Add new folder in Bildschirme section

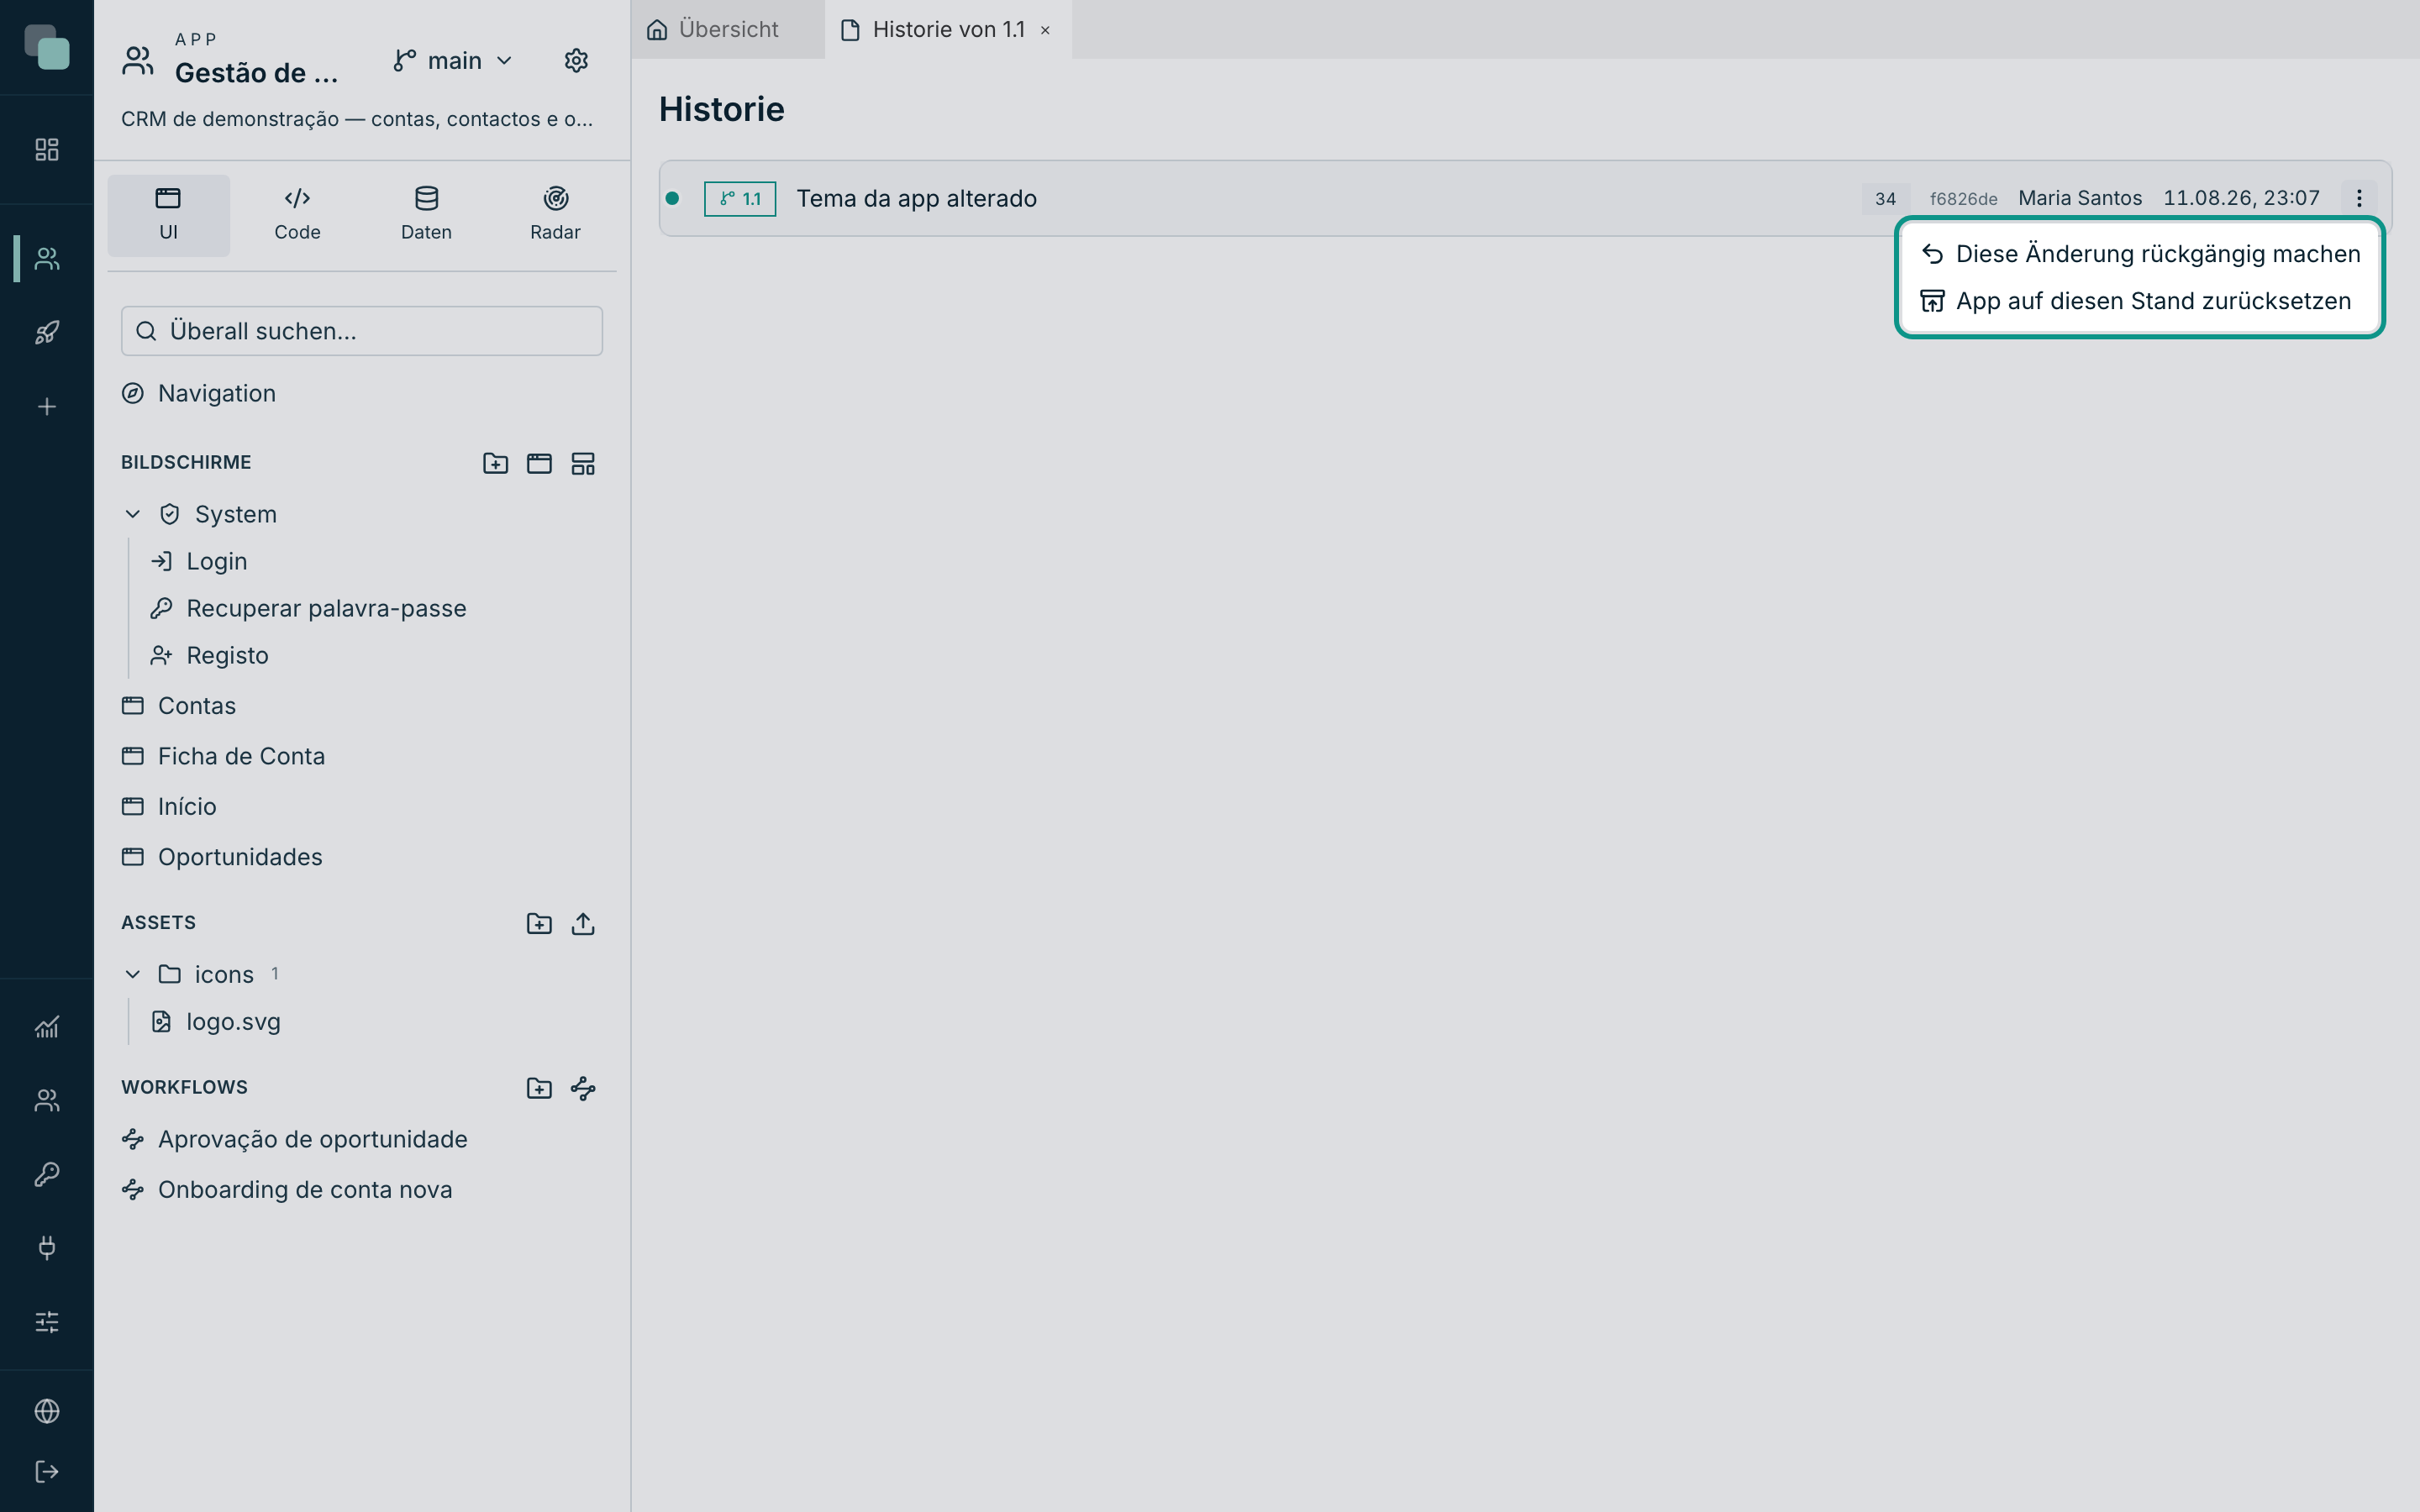(x=495, y=463)
